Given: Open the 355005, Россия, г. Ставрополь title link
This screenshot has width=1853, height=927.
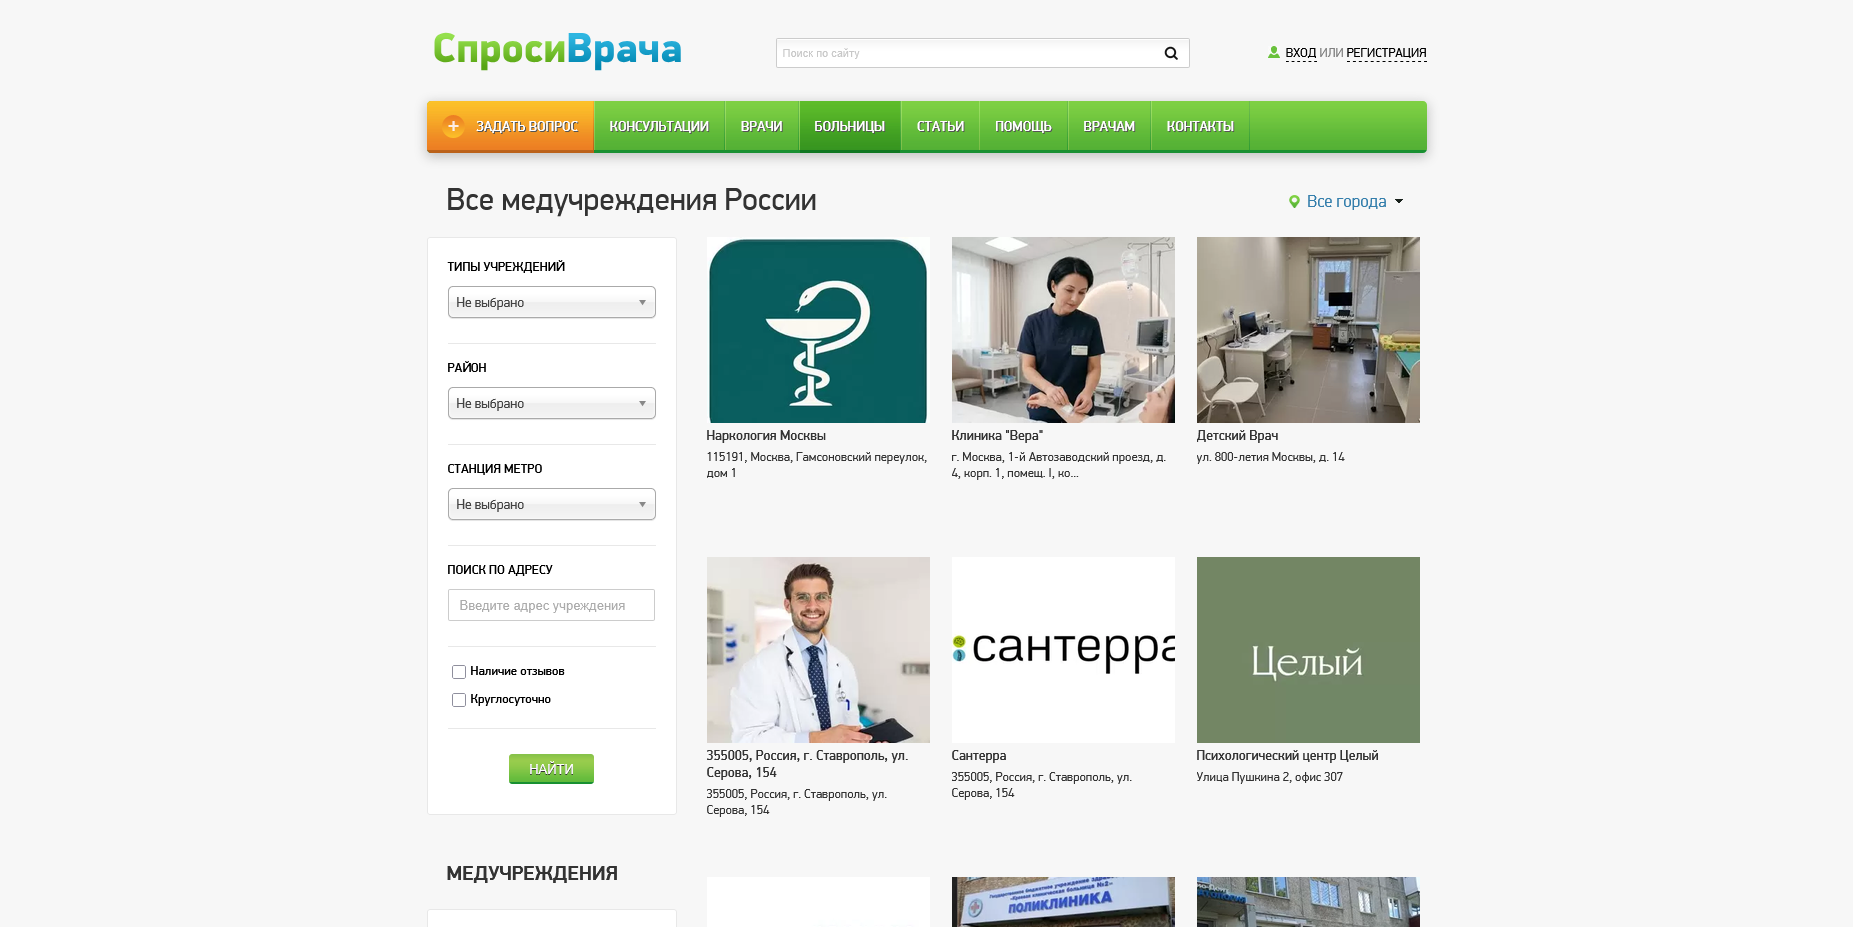Looking at the screenshot, I should (807, 764).
